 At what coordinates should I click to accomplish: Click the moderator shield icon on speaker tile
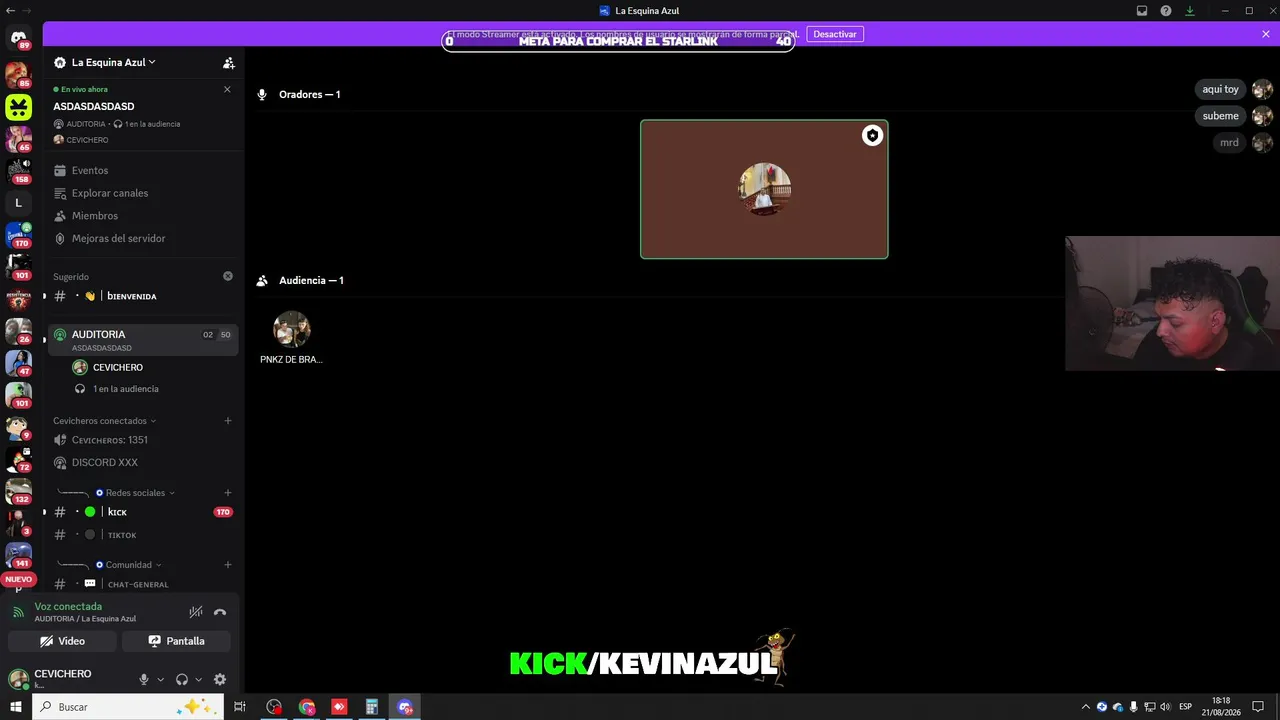tap(872, 135)
